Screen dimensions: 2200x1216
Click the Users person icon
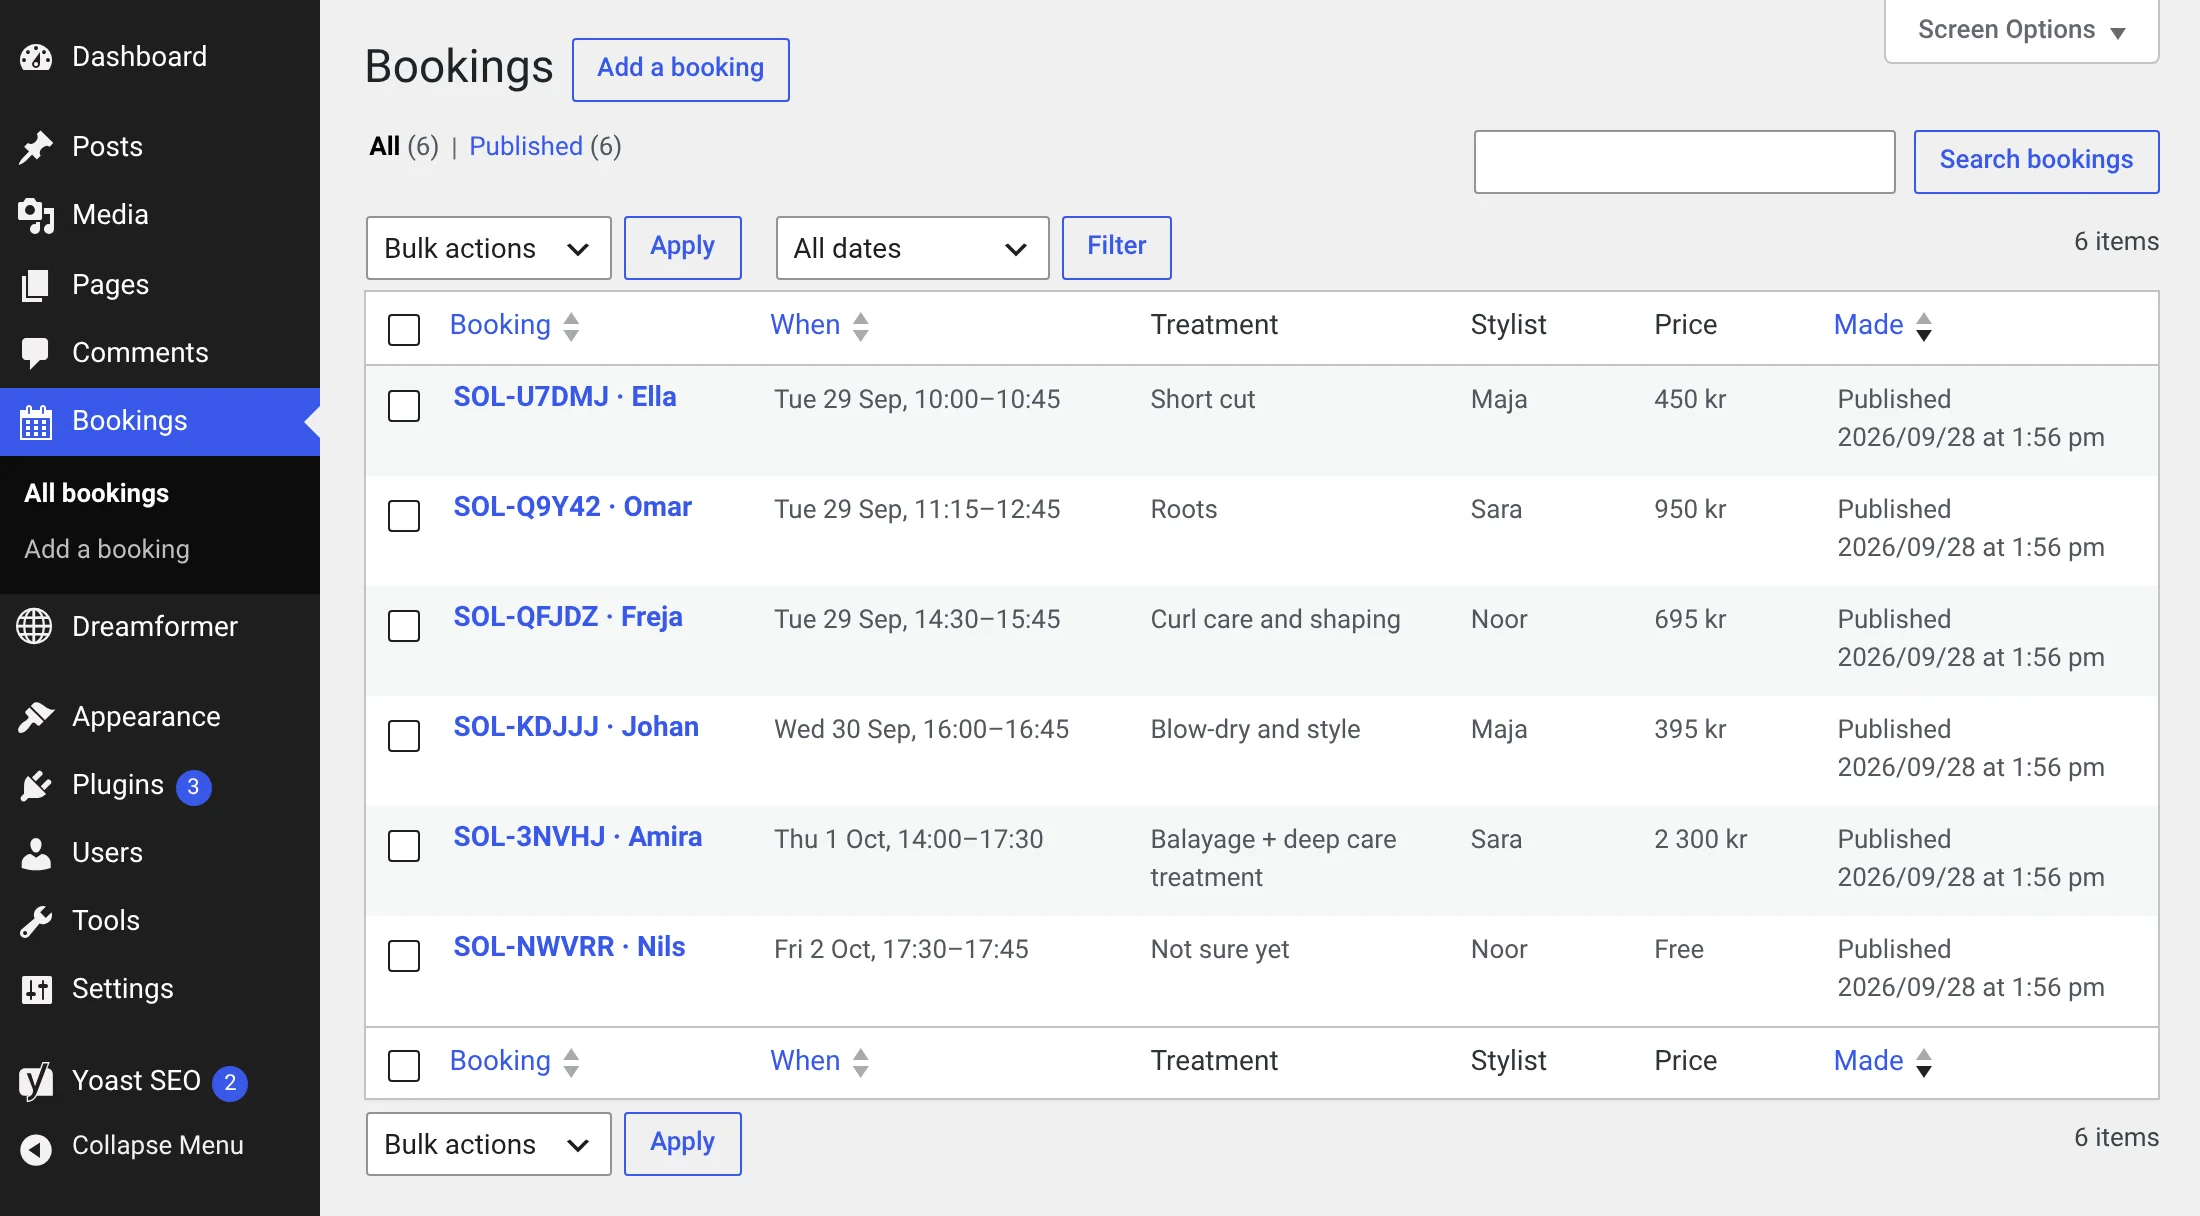(x=36, y=853)
